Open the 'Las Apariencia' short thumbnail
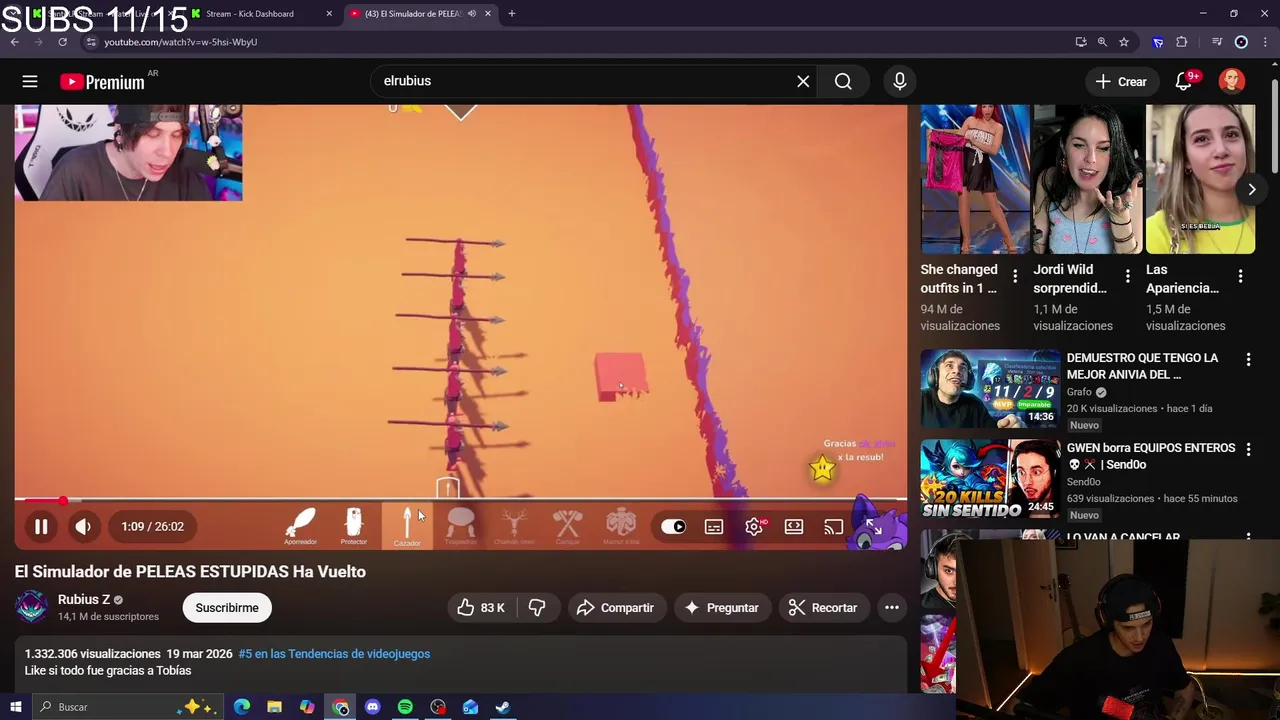1280x720 pixels. (x=1200, y=179)
